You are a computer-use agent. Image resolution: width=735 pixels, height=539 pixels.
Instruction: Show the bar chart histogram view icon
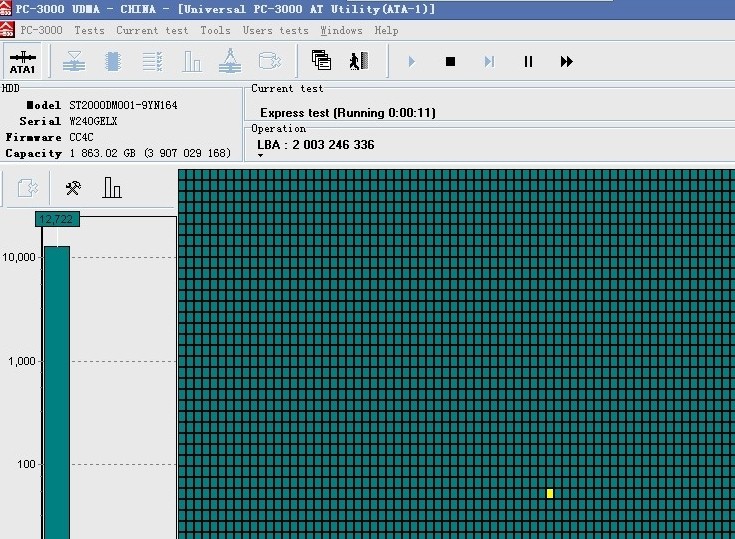pyautogui.click(x=112, y=188)
